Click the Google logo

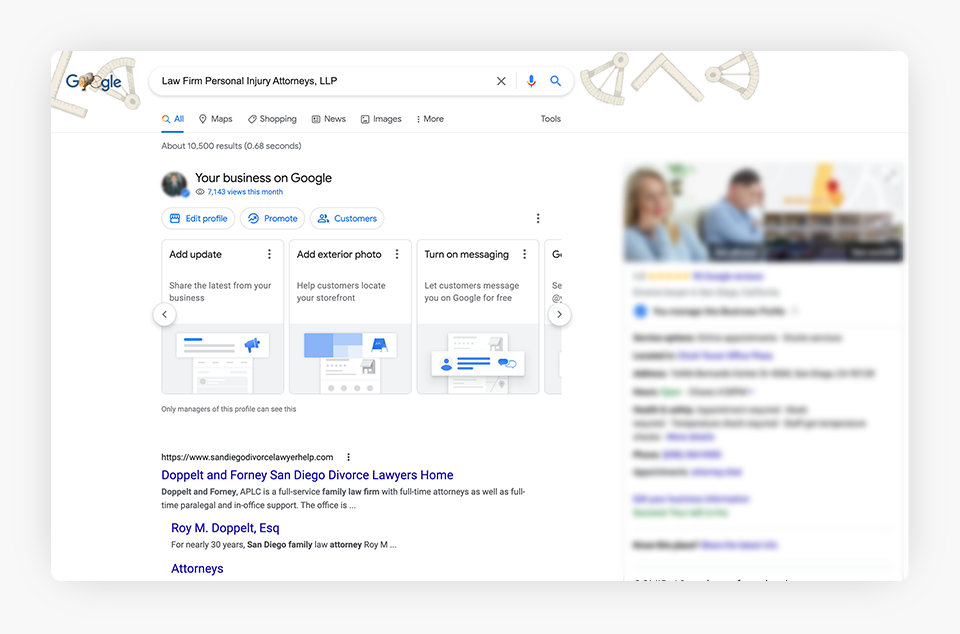click(94, 82)
